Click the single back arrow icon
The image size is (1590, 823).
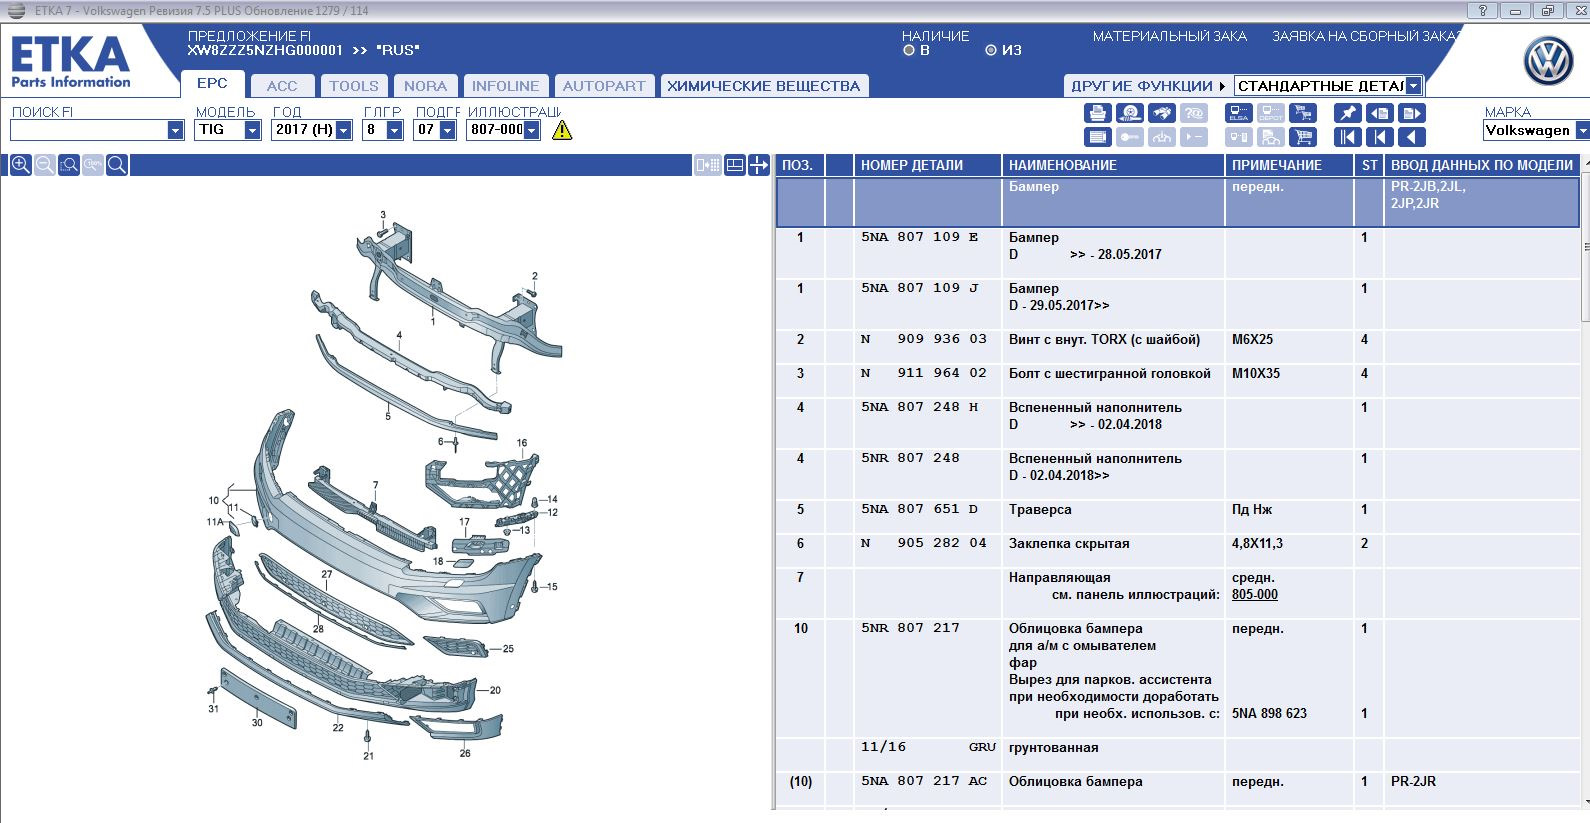(1412, 137)
